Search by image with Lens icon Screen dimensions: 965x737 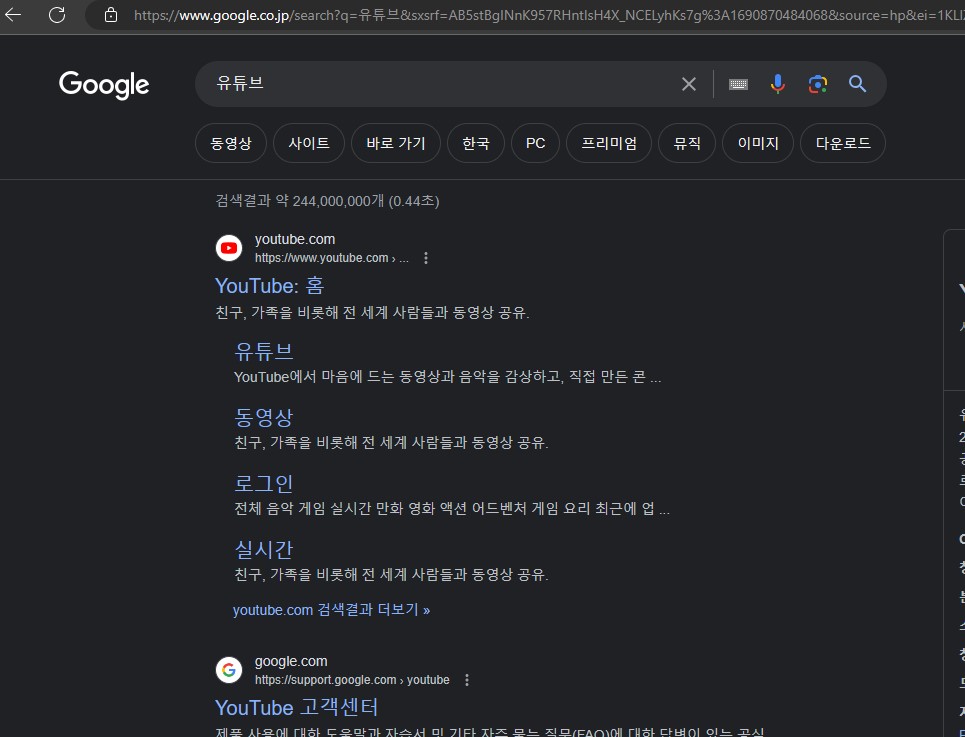coord(817,84)
